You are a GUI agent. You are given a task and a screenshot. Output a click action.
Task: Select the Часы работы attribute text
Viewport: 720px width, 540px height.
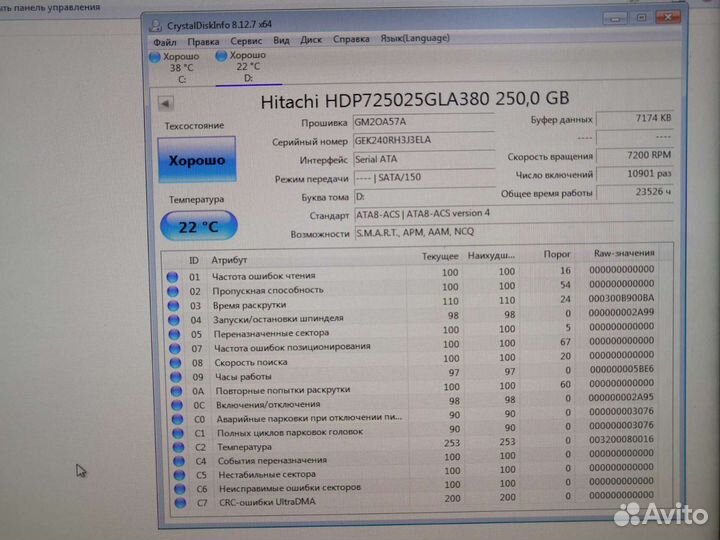tap(243, 377)
